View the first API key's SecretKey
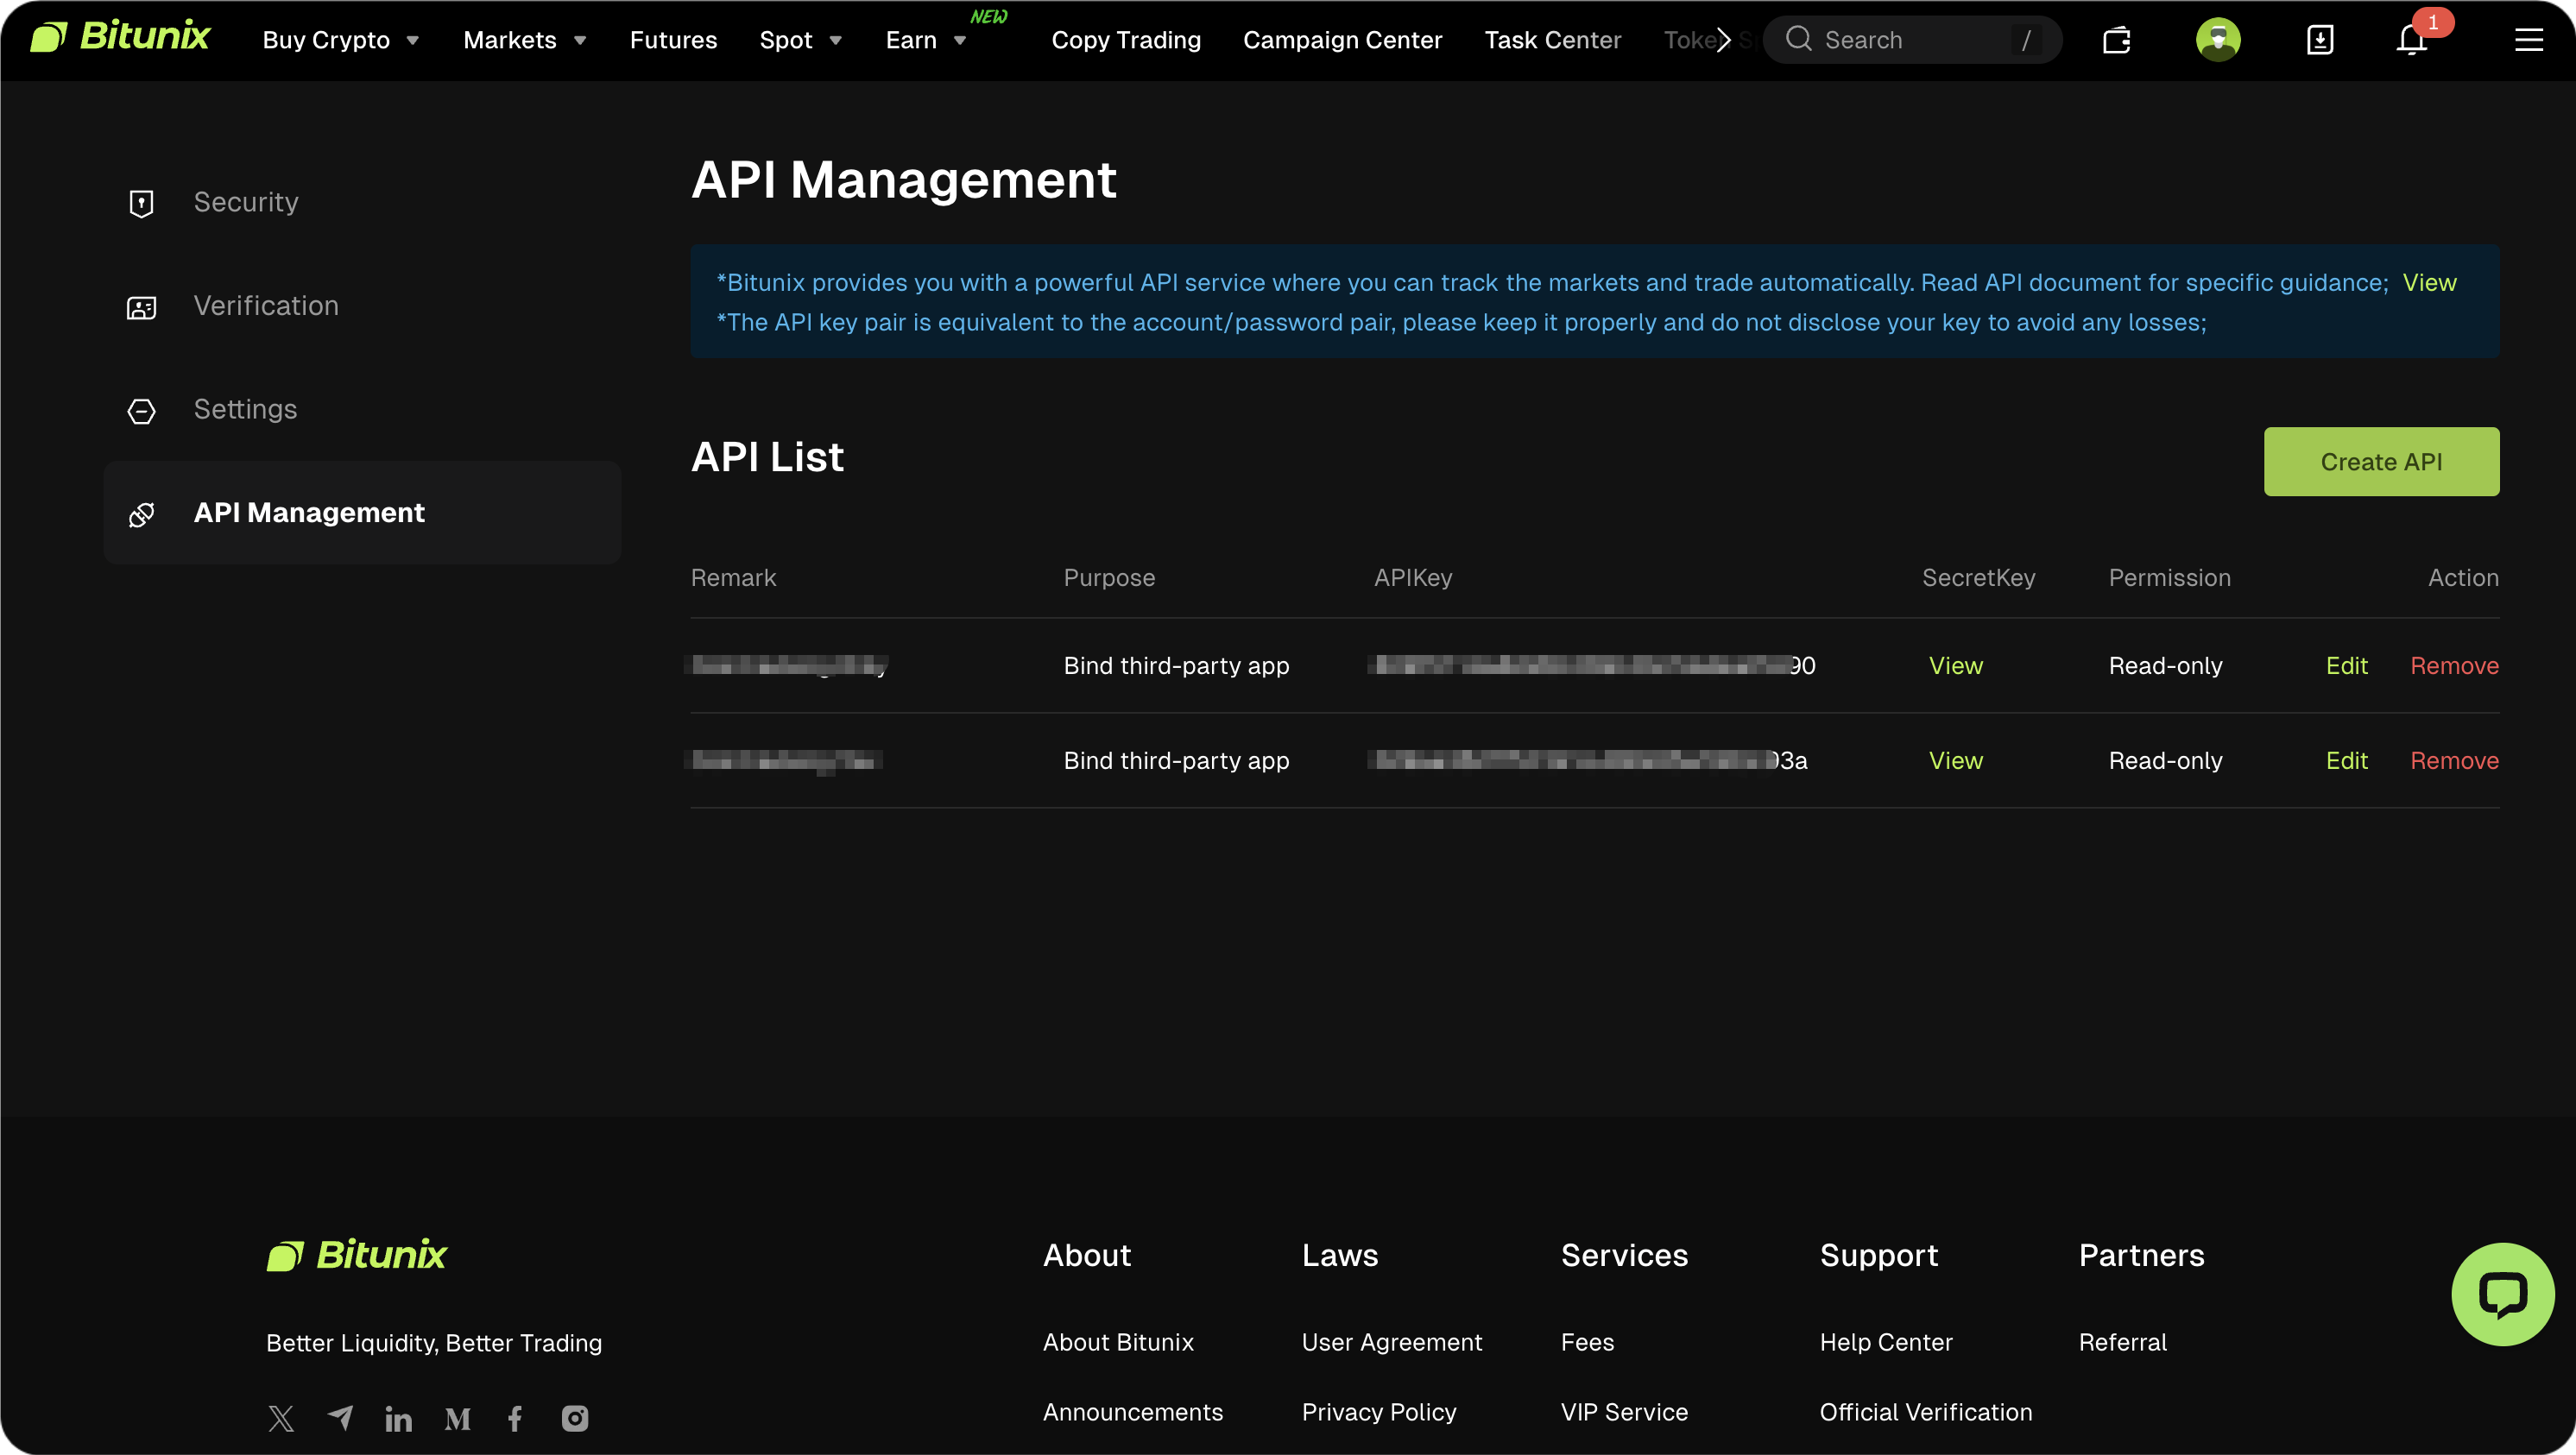 [x=1955, y=665]
